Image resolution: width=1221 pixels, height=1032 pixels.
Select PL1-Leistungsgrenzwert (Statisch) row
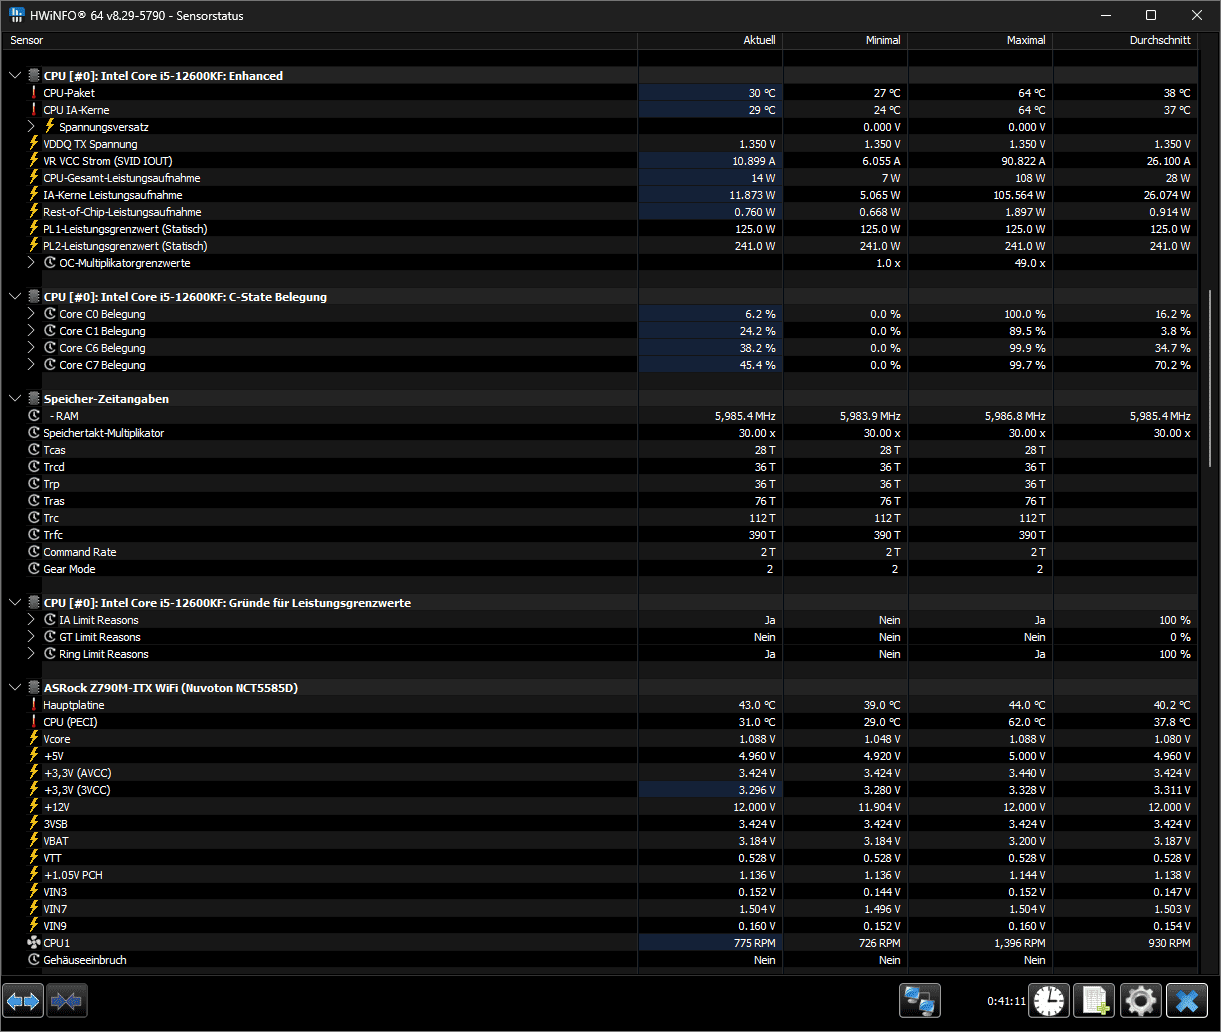600,229
